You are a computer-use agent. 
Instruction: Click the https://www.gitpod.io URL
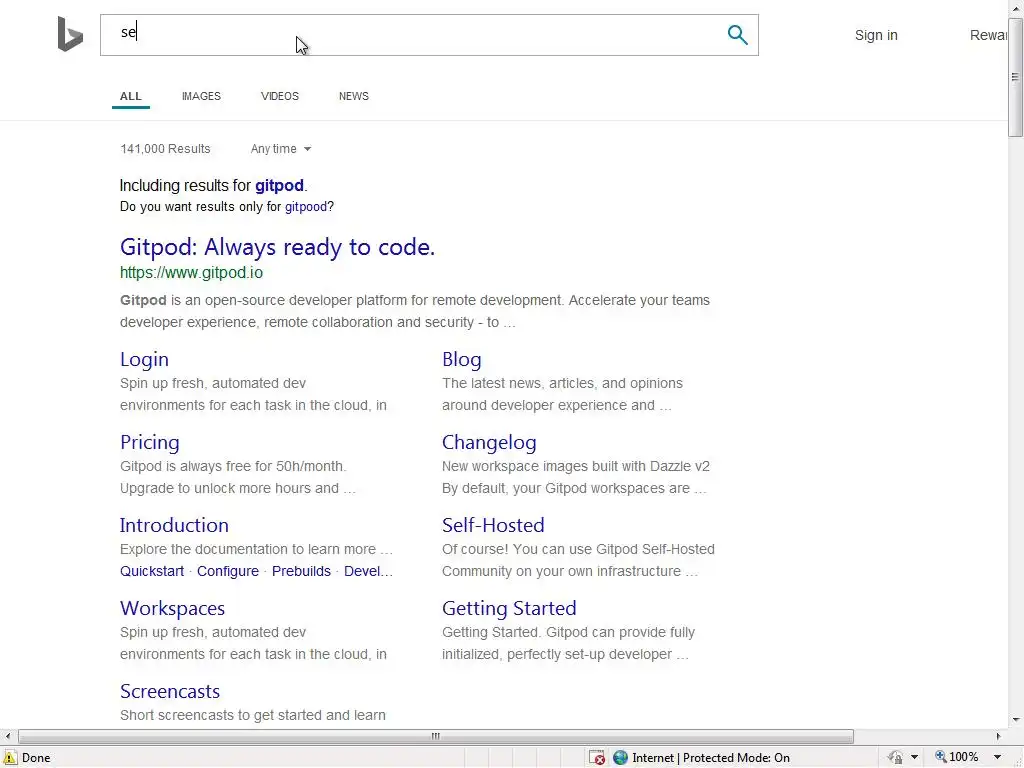[x=191, y=273]
